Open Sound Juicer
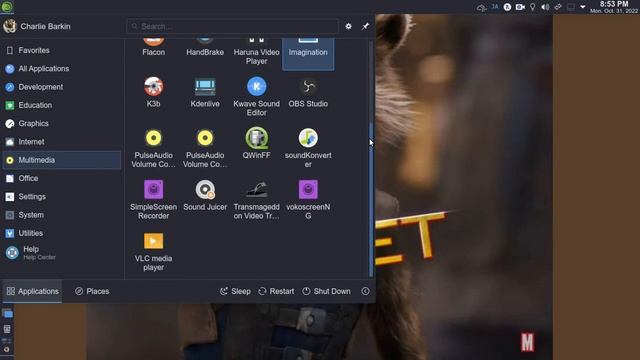 pyautogui.click(x=205, y=196)
